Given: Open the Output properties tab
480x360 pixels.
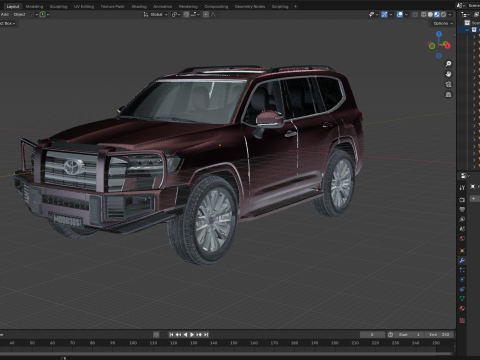Looking at the screenshot, I should [x=462, y=209].
